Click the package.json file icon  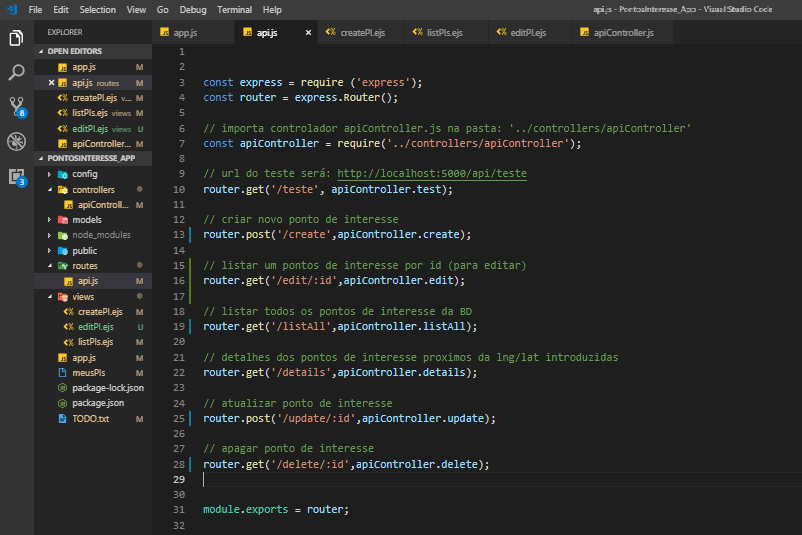[62, 402]
